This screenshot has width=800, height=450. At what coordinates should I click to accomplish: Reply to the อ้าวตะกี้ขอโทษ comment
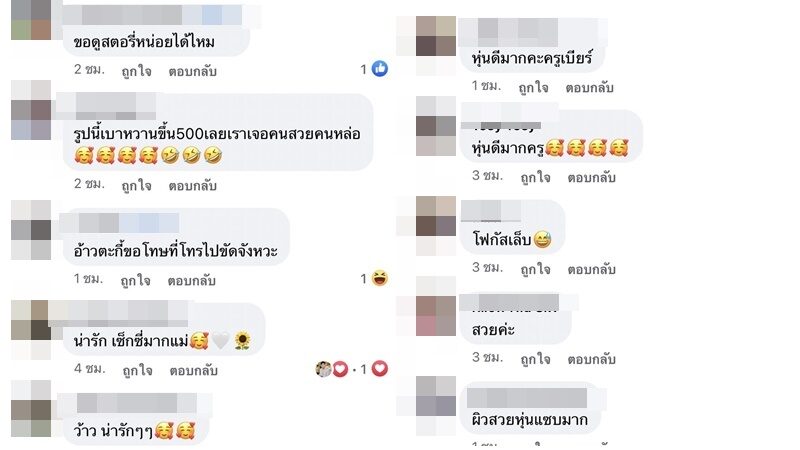pyautogui.click(x=191, y=280)
